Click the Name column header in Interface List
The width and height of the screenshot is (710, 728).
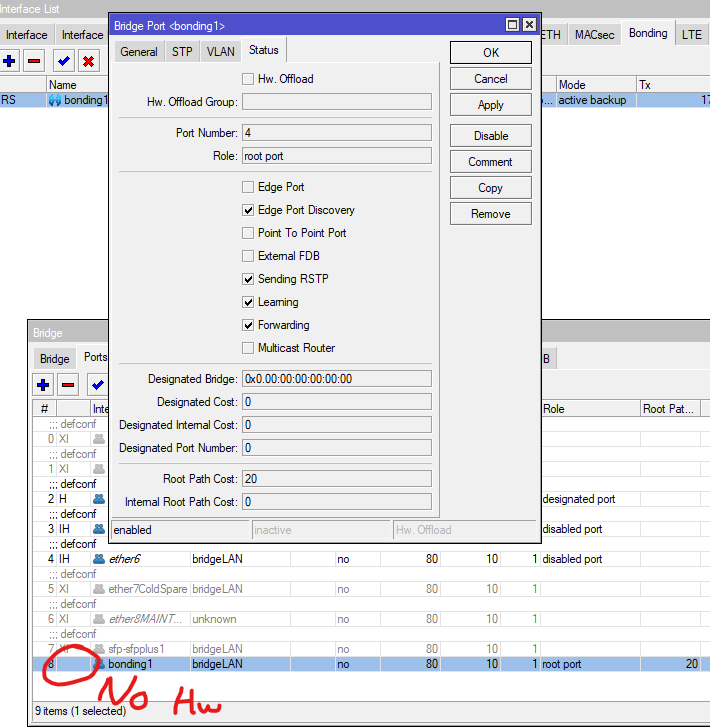(77, 85)
